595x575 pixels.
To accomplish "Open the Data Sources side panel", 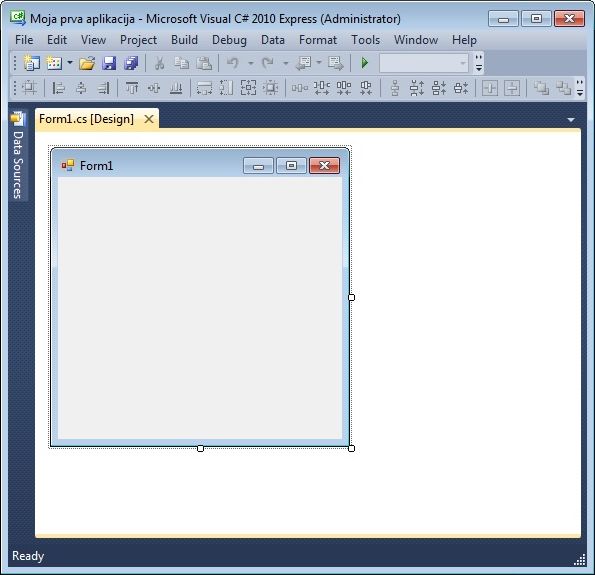I will [18, 156].
